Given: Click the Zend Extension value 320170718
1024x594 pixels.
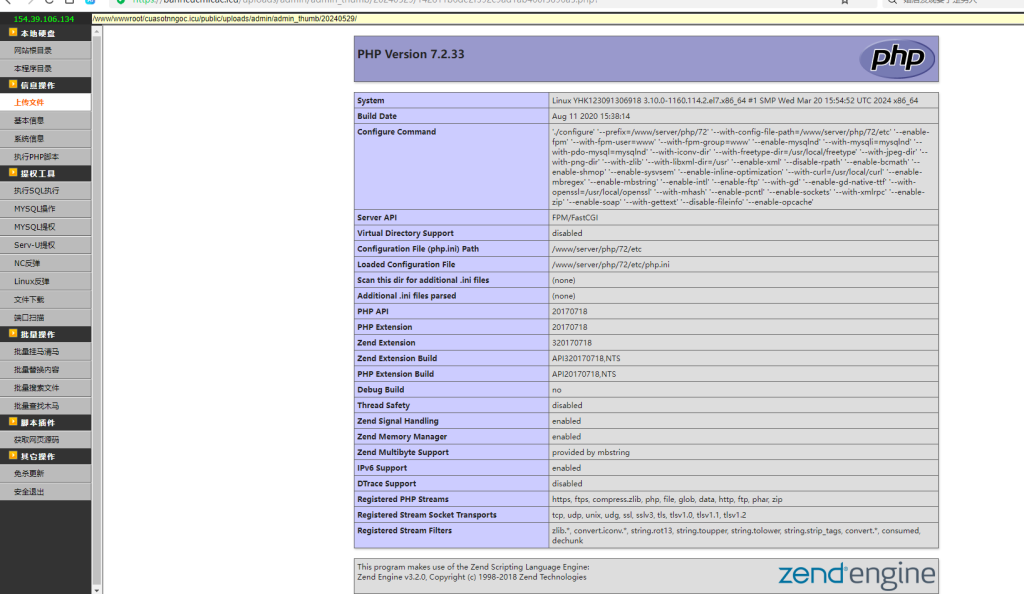Looking at the screenshot, I should click(x=571, y=343).
